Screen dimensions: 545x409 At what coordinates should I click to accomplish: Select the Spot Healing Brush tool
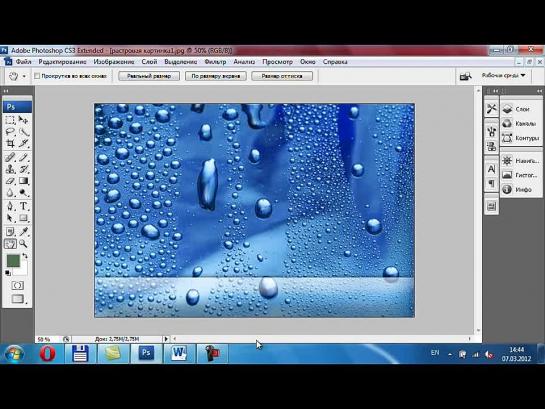pyautogui.click(x=10, y=157)
